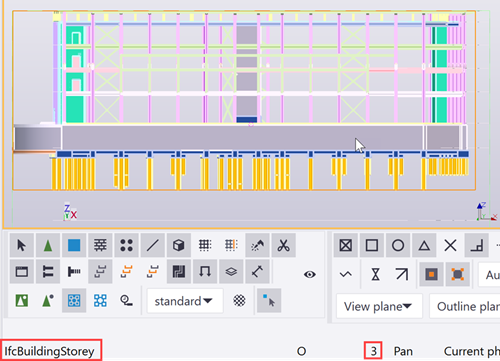The image size is (500, 361).
Task: Select the diagonal line tool icon
Action: tap(153, 245)
